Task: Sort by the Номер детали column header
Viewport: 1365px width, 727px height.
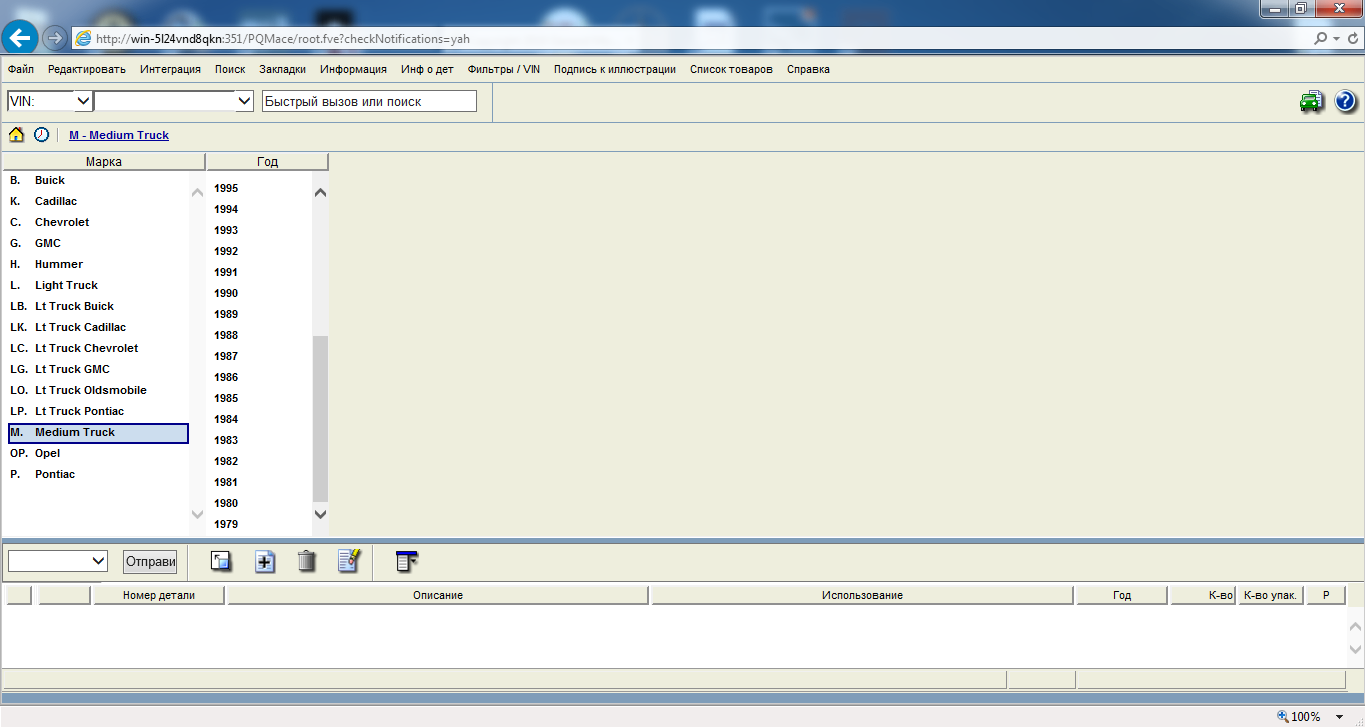Action: pos(159,595)
